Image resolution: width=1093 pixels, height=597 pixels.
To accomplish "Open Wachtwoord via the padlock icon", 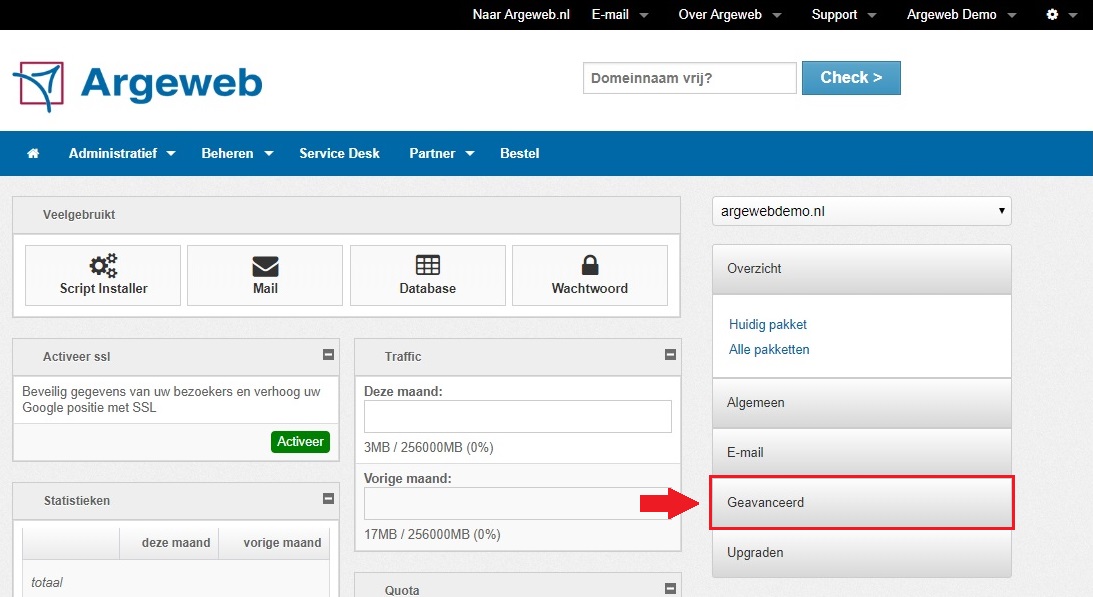I will (590, 265).
